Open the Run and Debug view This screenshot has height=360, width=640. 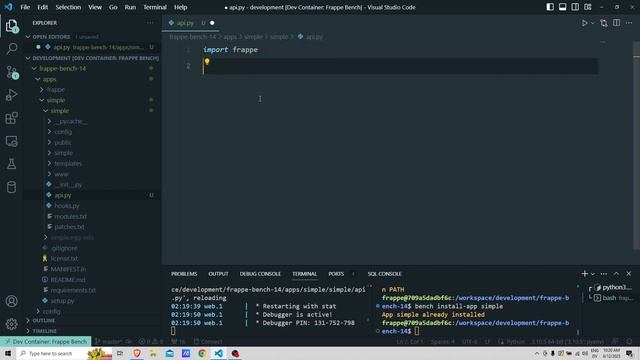pos(11,95)
